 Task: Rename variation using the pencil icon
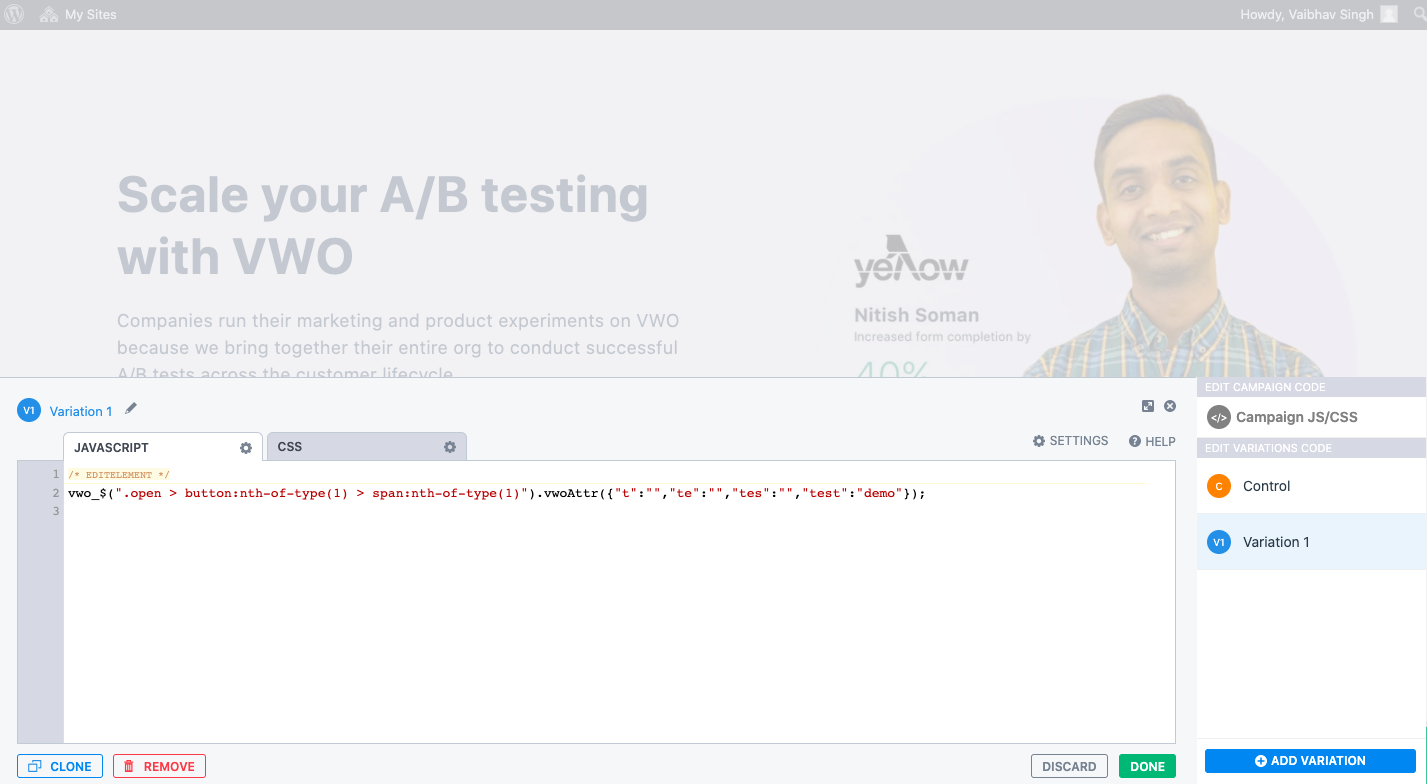(x=131, y=409)
